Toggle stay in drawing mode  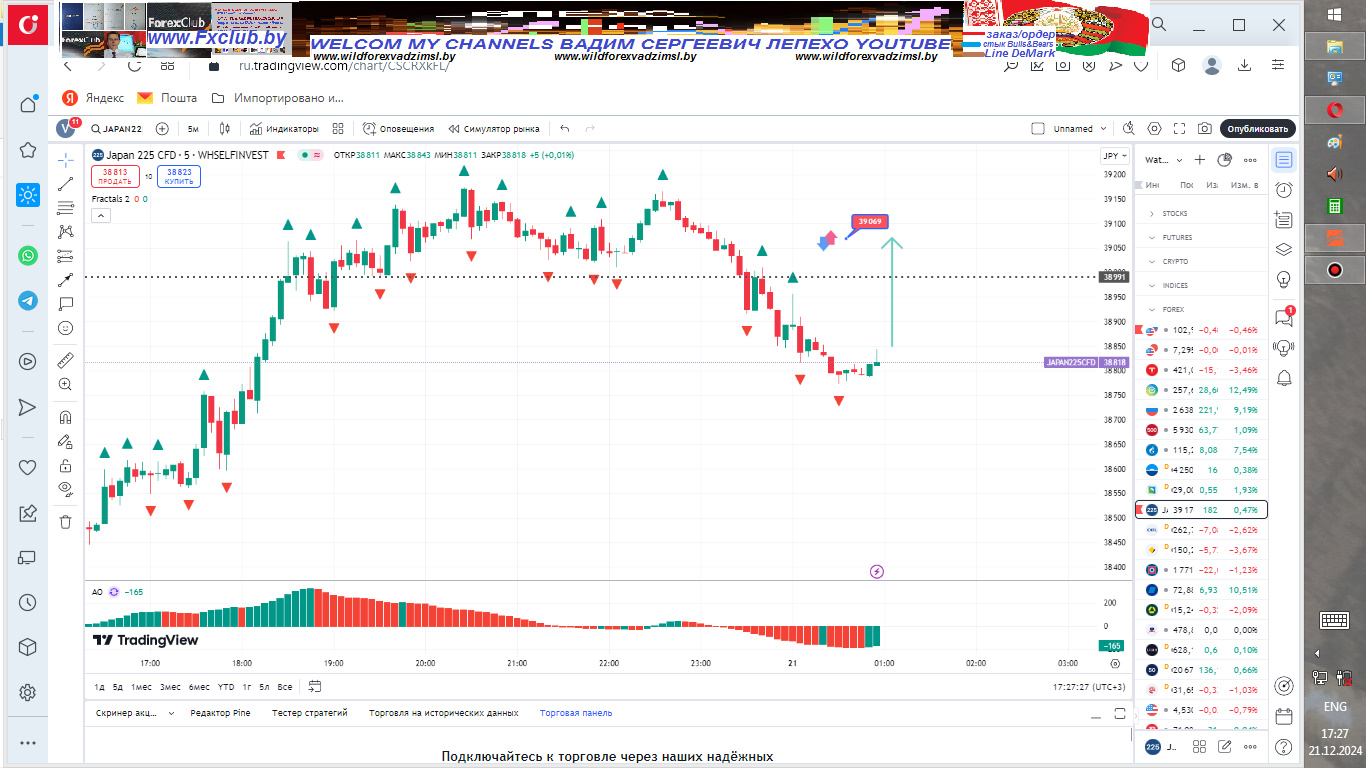tap(65, 441)
